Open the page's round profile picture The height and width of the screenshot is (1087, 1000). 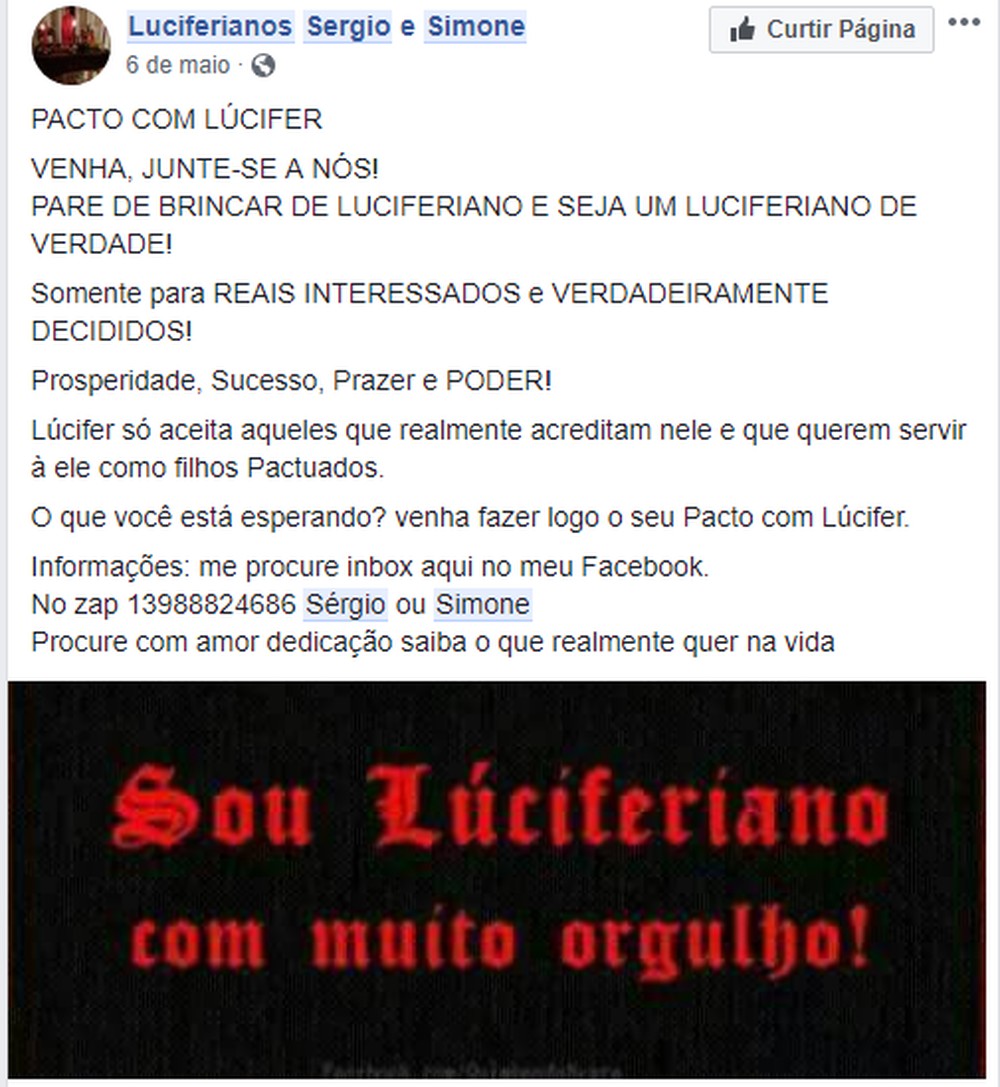point(71,46)
